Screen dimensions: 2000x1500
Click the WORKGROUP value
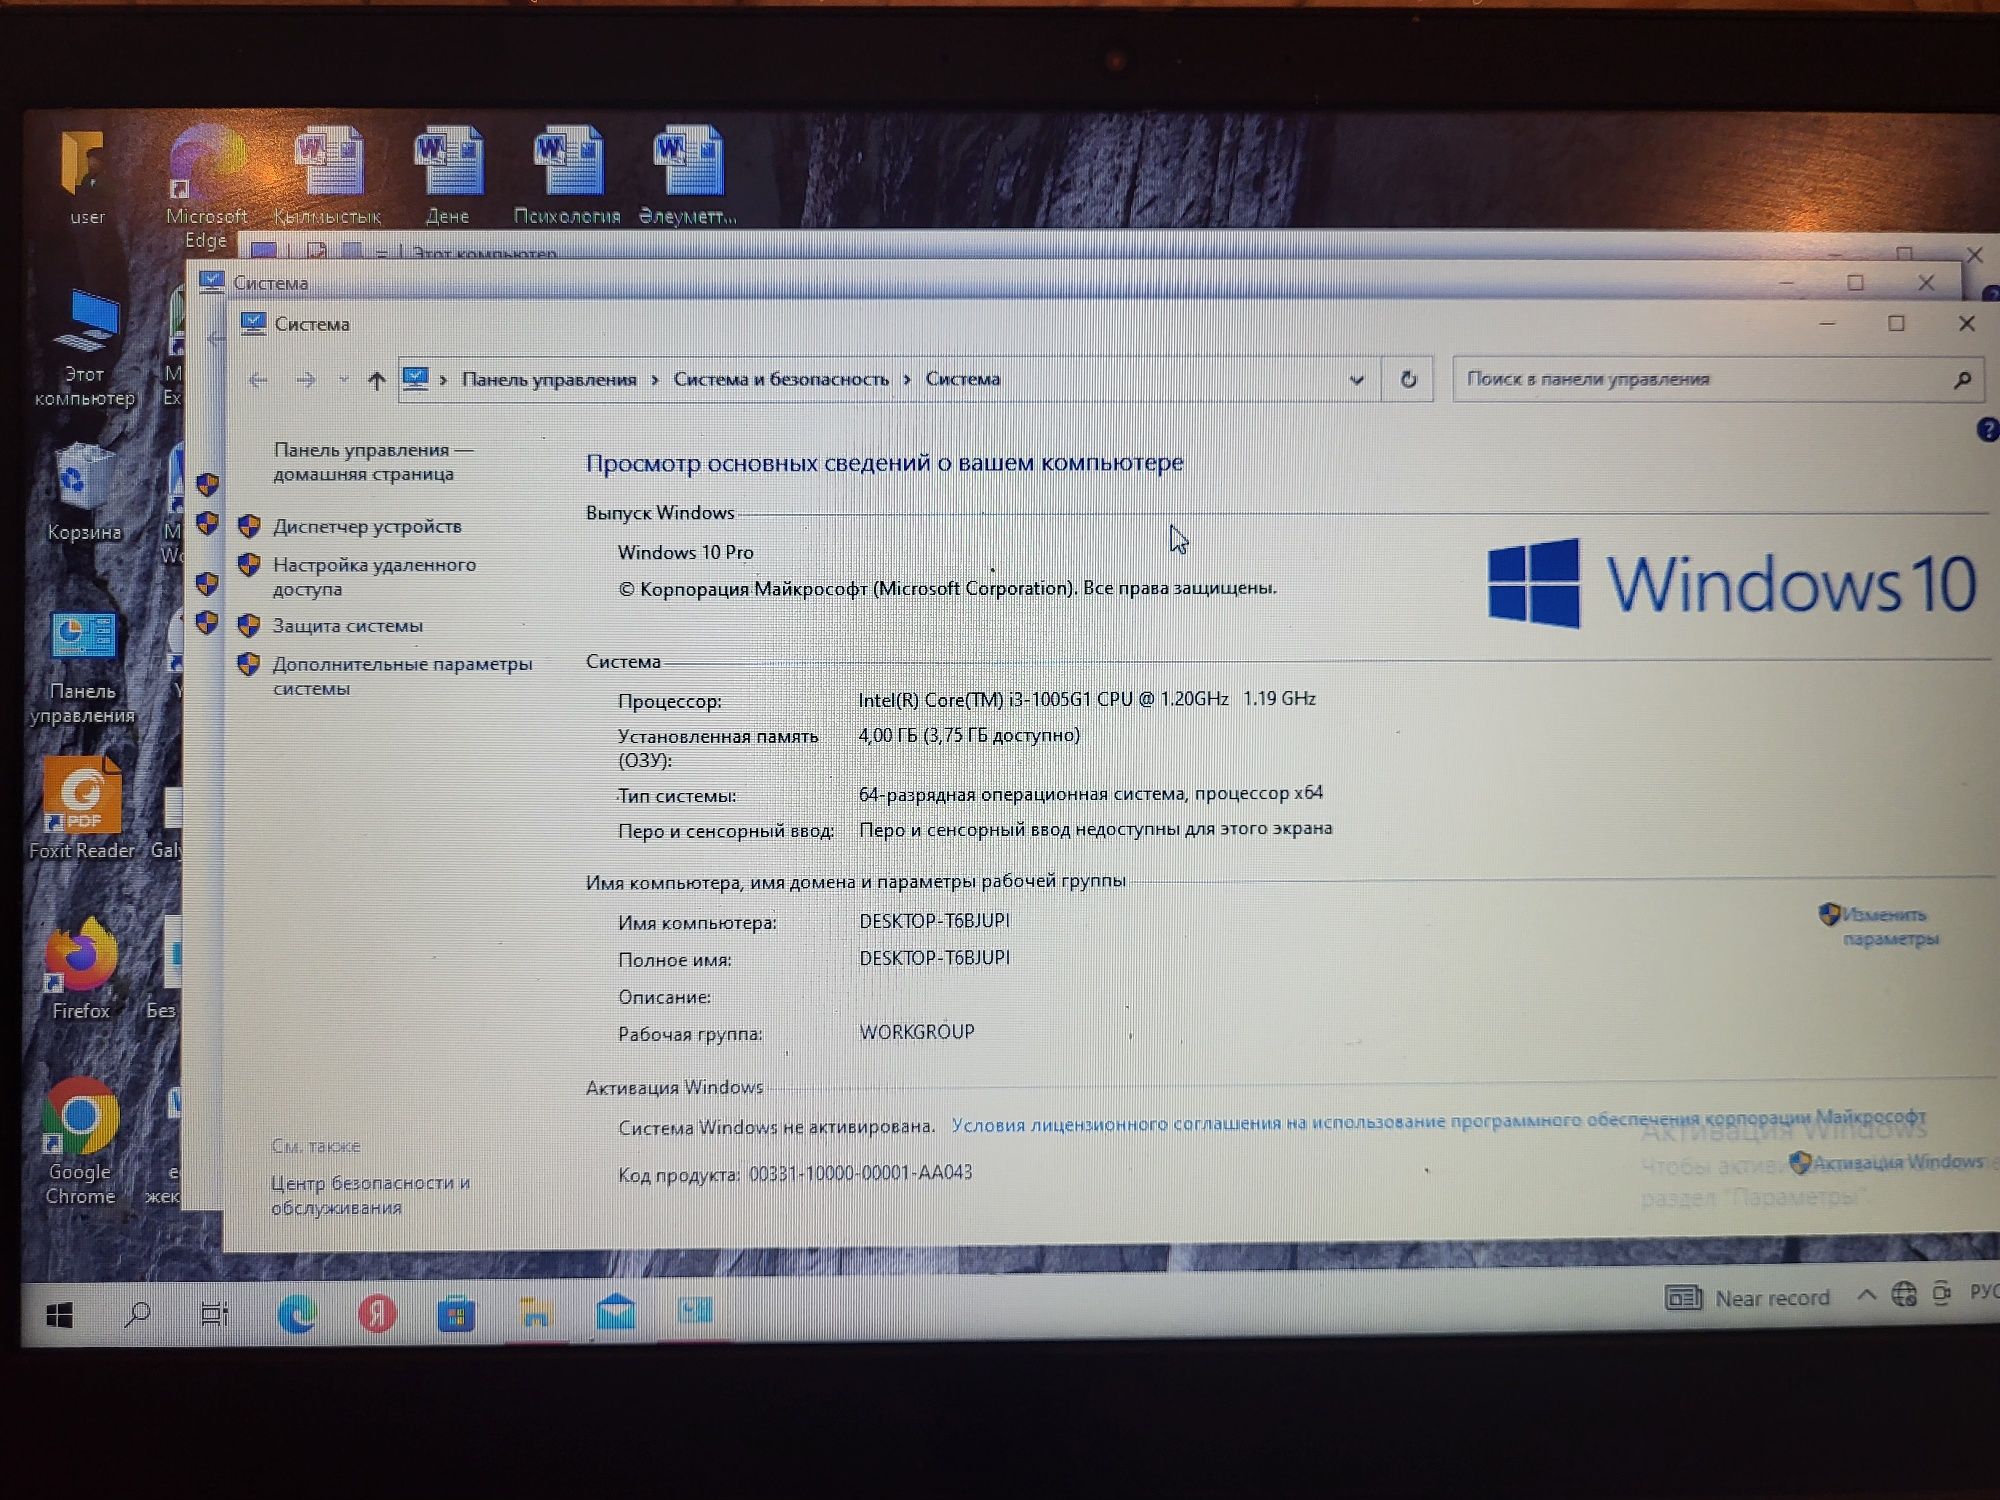[x=917, y=1032]
